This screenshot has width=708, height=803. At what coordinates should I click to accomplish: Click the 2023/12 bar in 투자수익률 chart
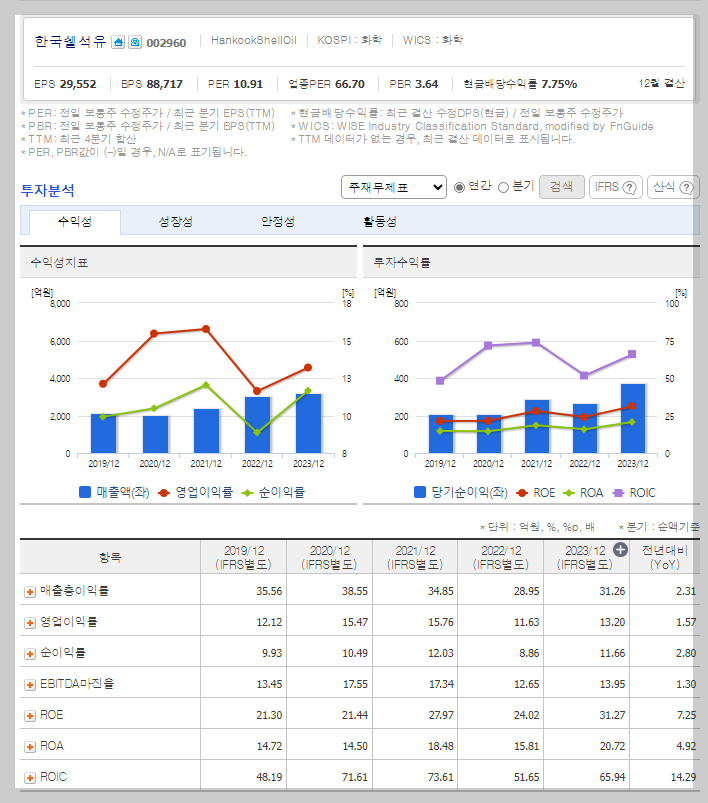(633, 419)
